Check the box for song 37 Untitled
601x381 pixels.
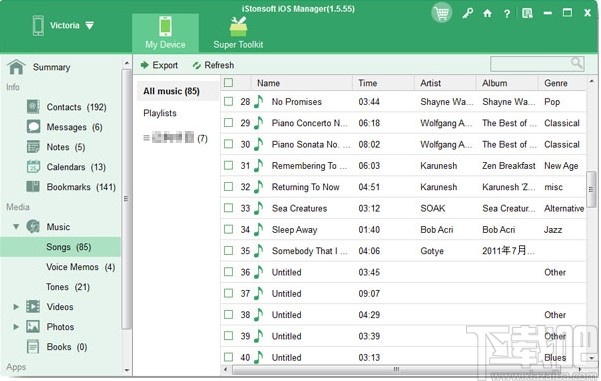[228, 293]
